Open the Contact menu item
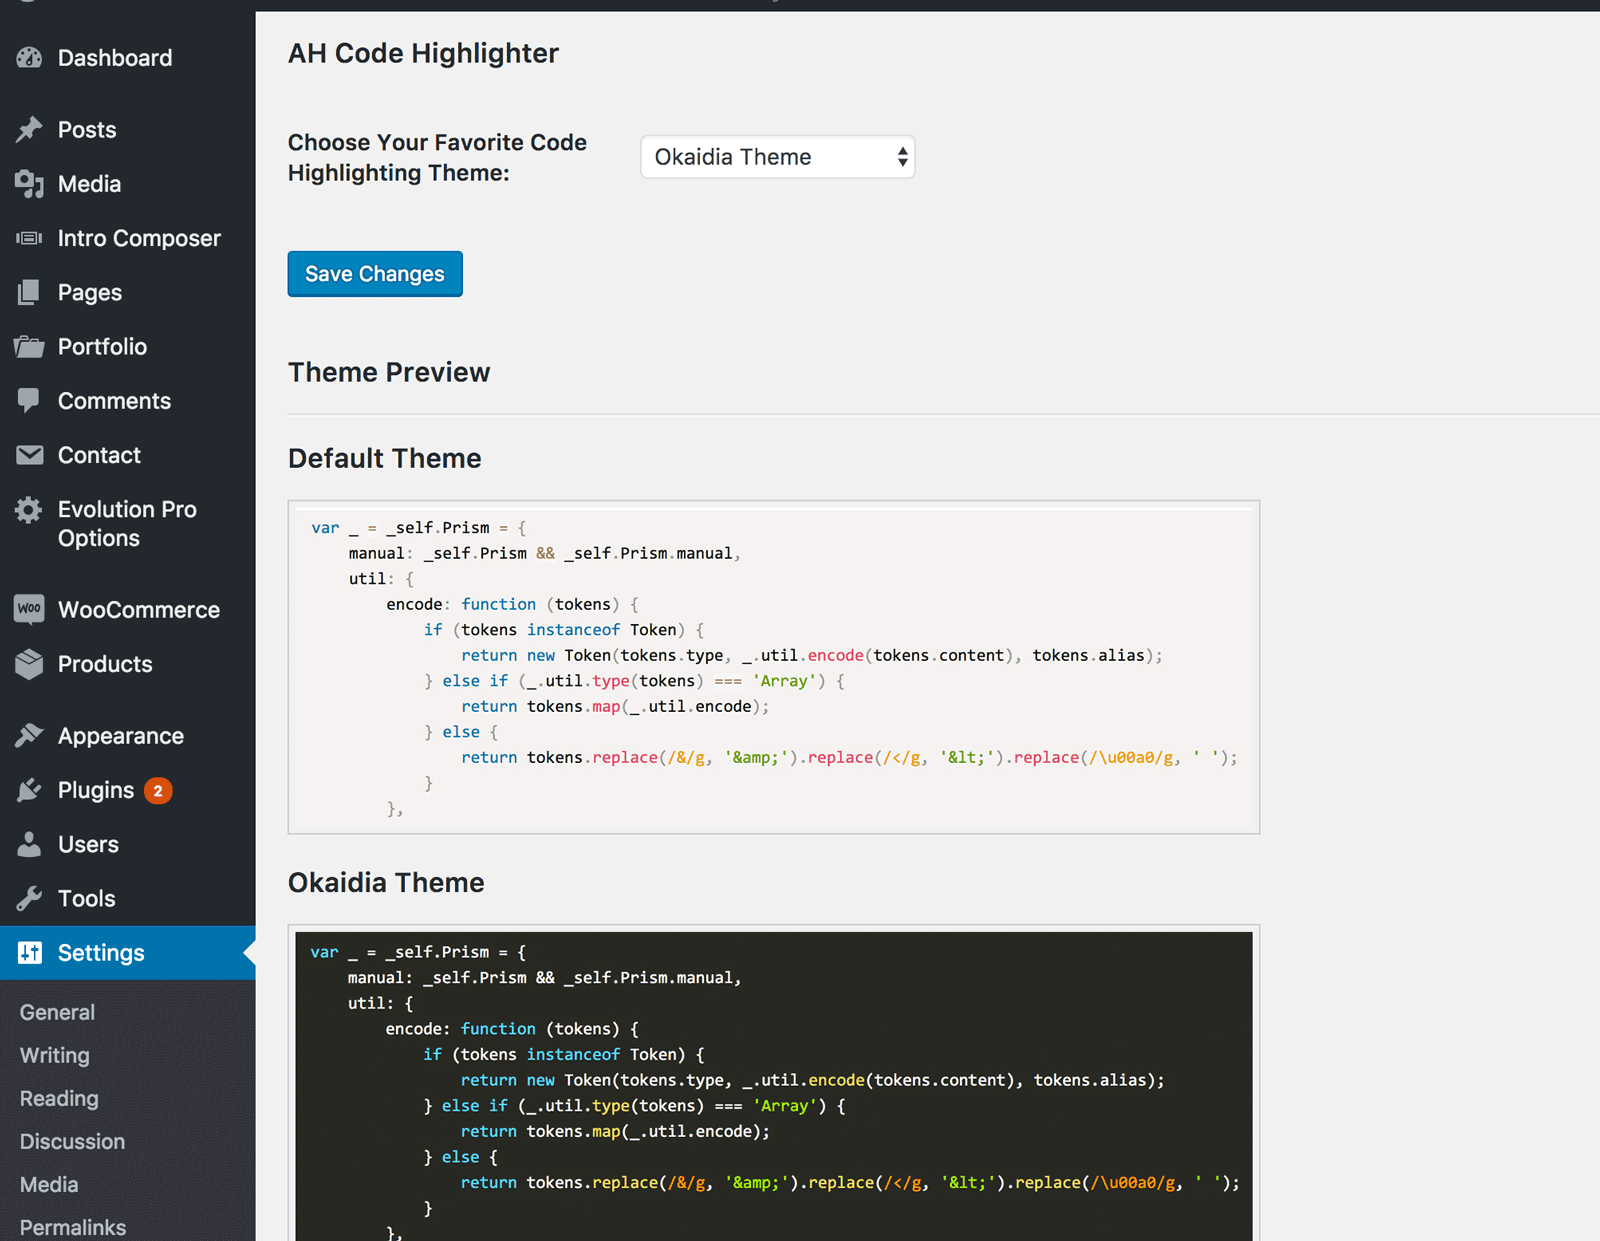The image size is (1600, 1241). click(x=99, y=455)
